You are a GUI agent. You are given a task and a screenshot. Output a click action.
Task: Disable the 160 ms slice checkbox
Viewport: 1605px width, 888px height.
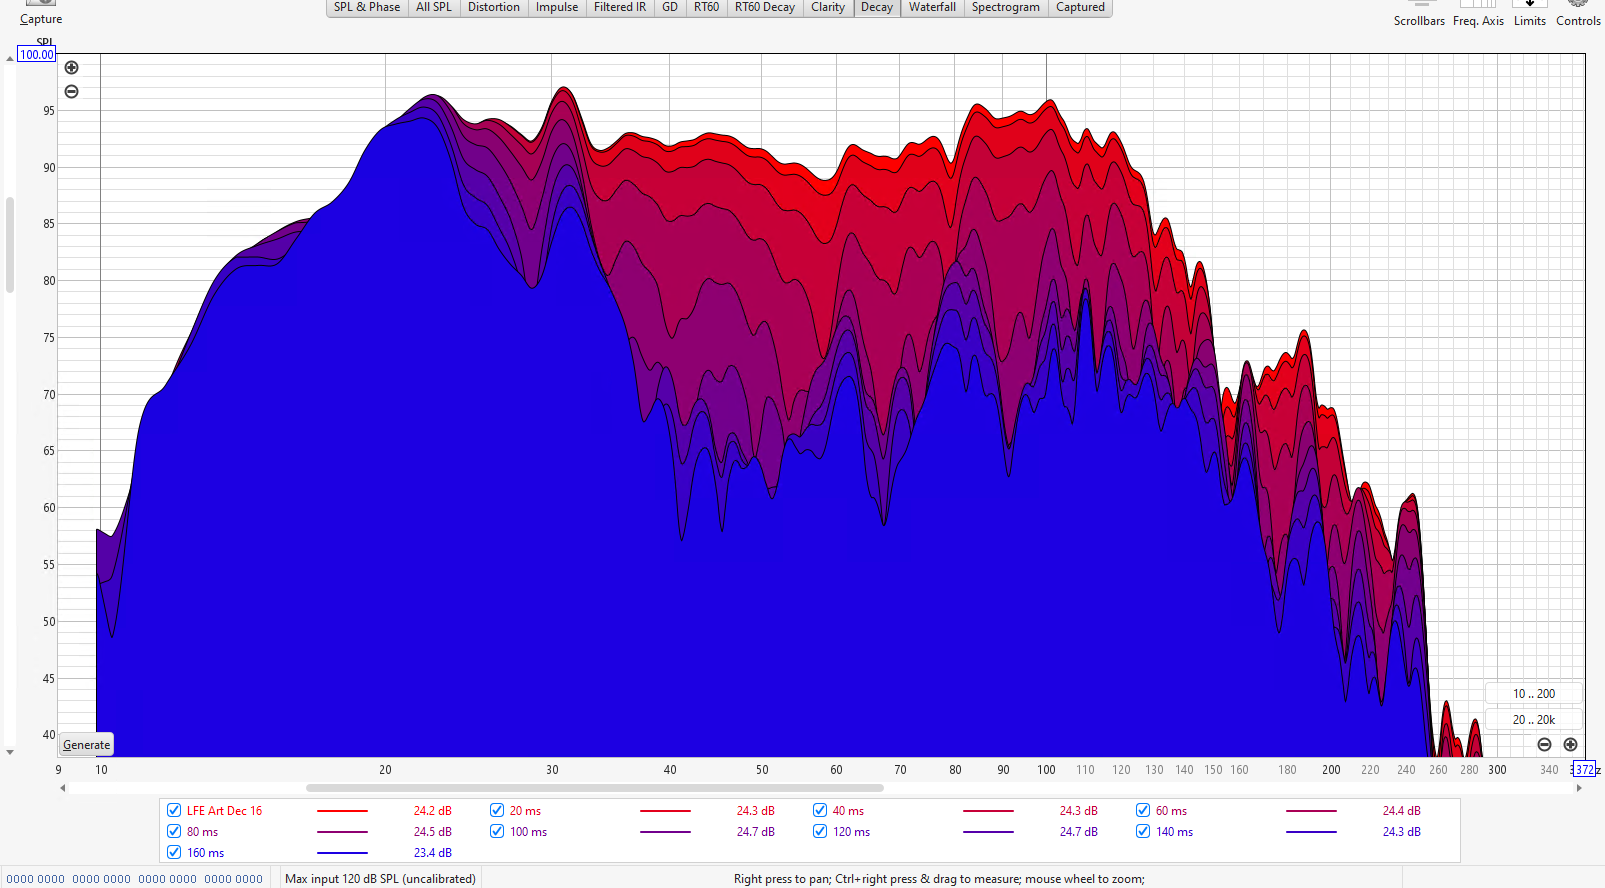tap(174, 853)
